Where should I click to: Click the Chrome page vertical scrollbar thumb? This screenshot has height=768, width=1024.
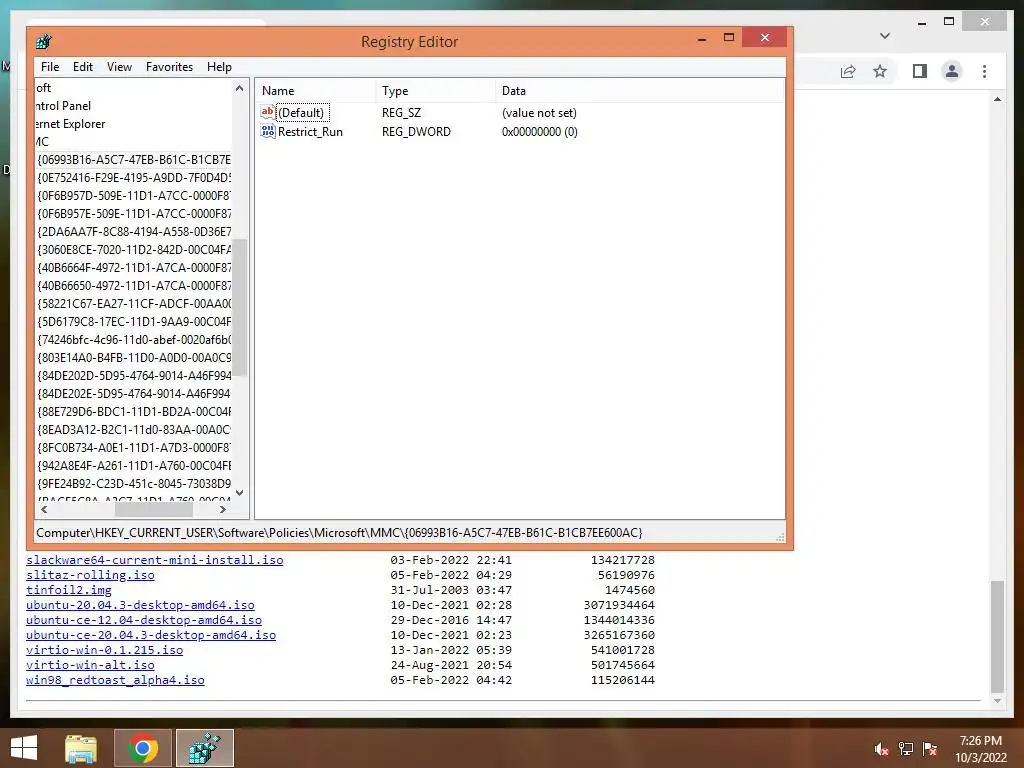click(x=997, y=635)
